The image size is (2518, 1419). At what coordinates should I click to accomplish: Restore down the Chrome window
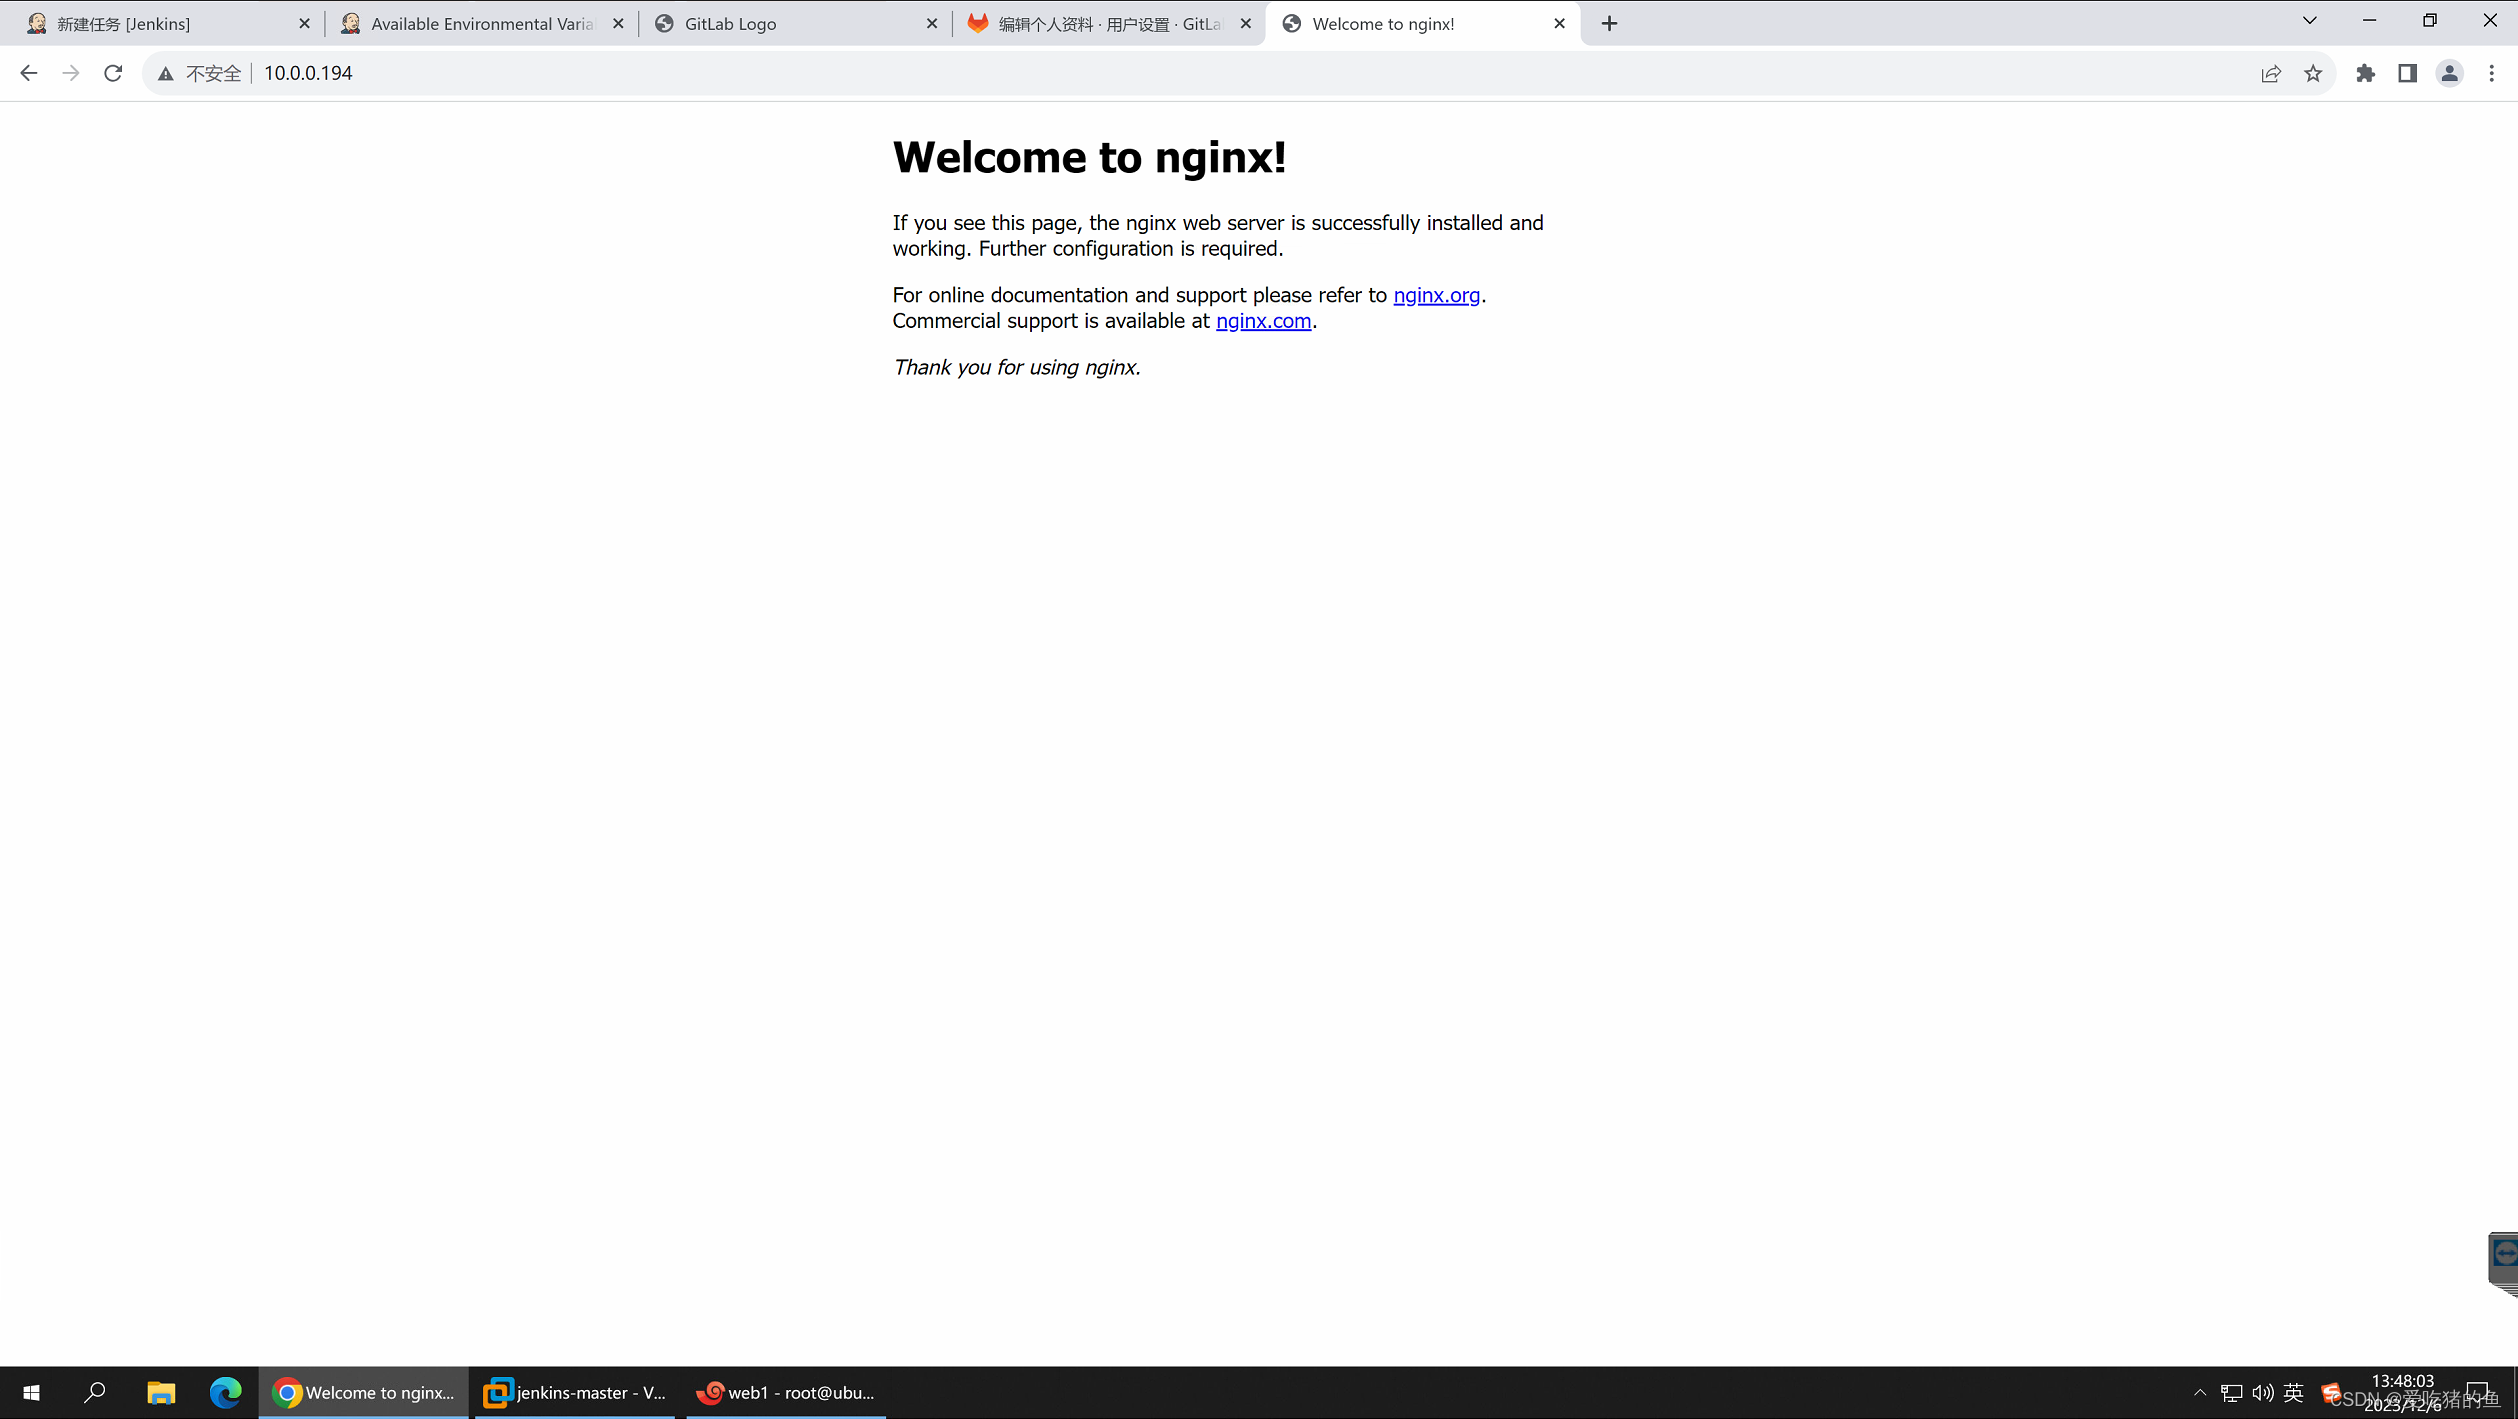(x=2430, y=20)
